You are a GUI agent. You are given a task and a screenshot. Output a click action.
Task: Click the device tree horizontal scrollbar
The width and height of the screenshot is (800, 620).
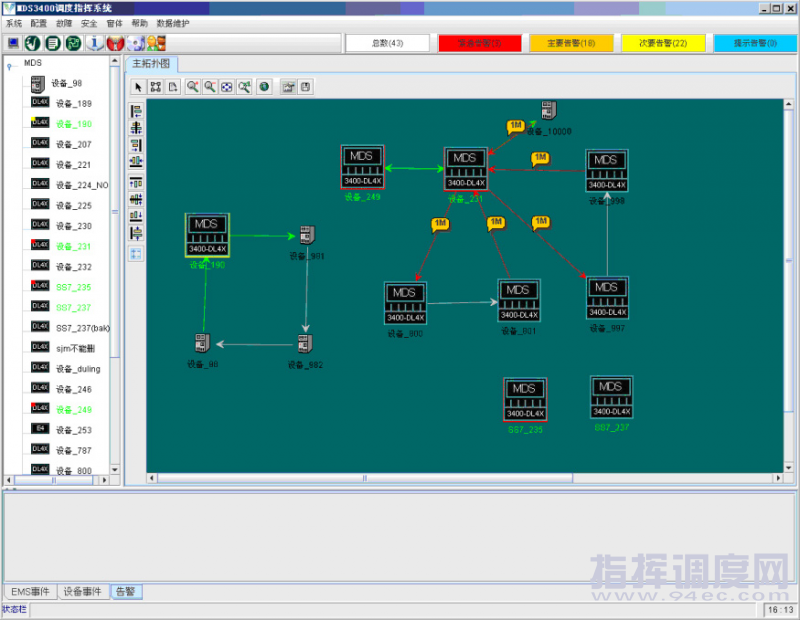tap(54, 480)
